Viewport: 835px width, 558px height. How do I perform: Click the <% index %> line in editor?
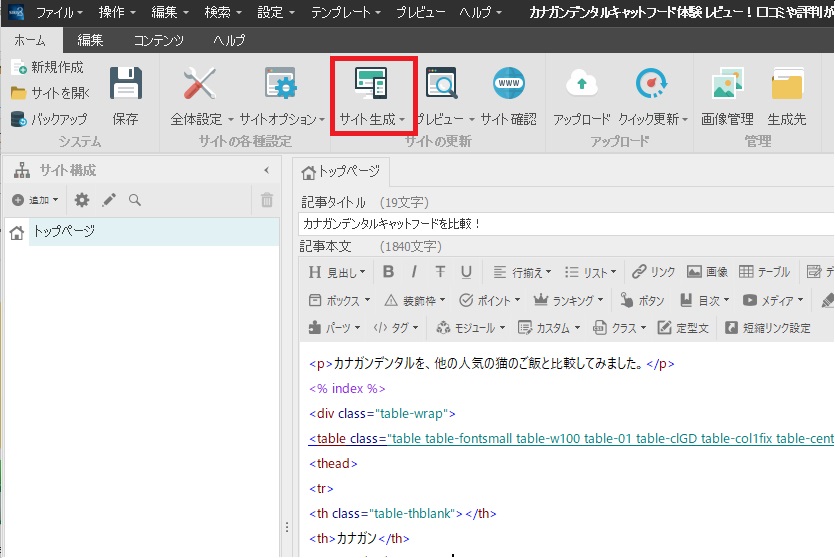tap(347, 389)
